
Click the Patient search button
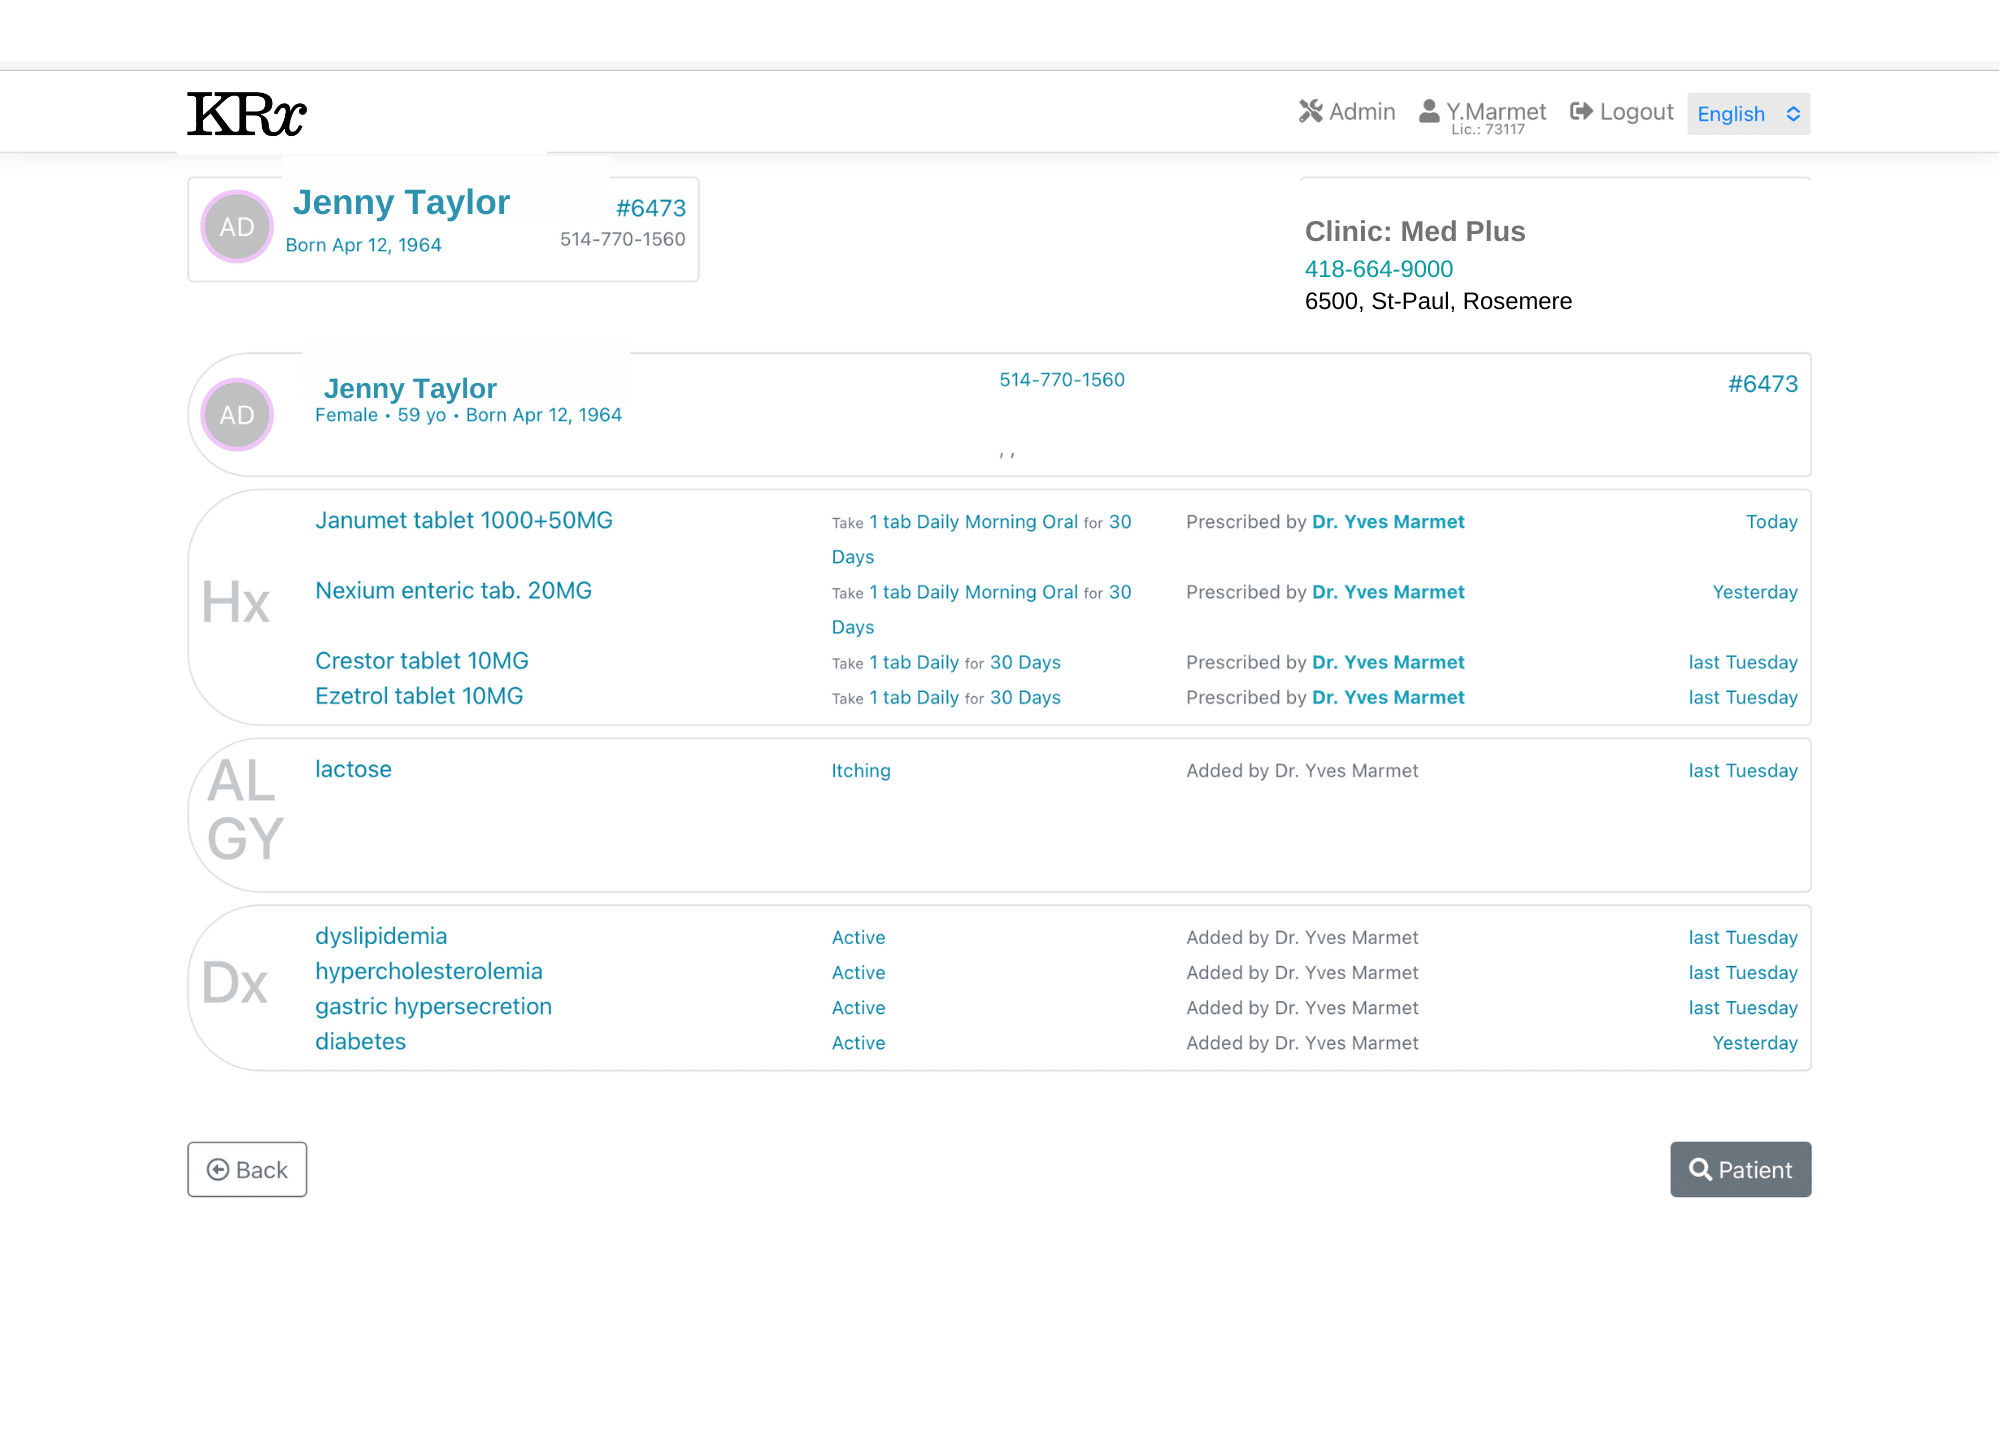pos(1740,1169)
